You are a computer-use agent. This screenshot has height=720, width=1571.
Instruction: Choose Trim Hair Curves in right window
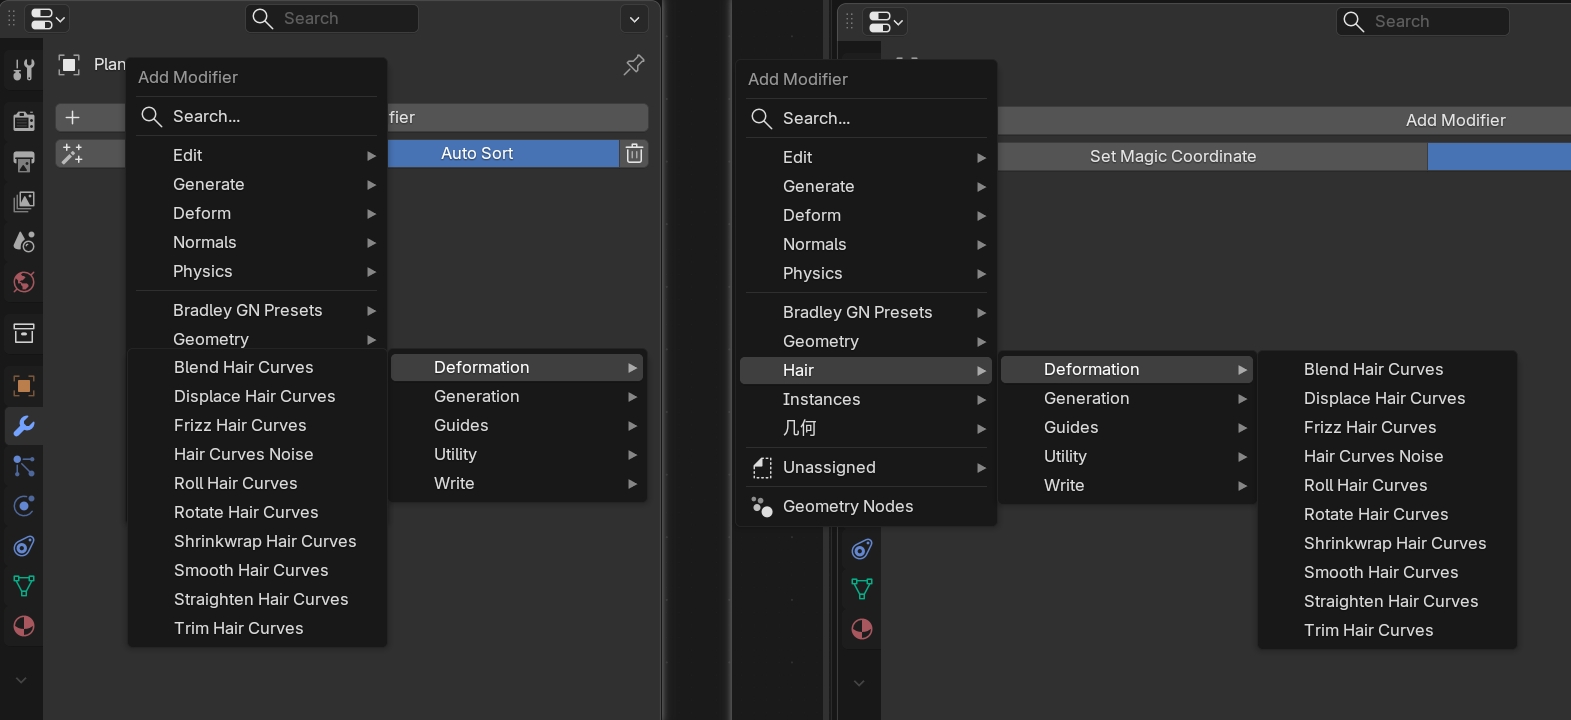pos(1388,630)
